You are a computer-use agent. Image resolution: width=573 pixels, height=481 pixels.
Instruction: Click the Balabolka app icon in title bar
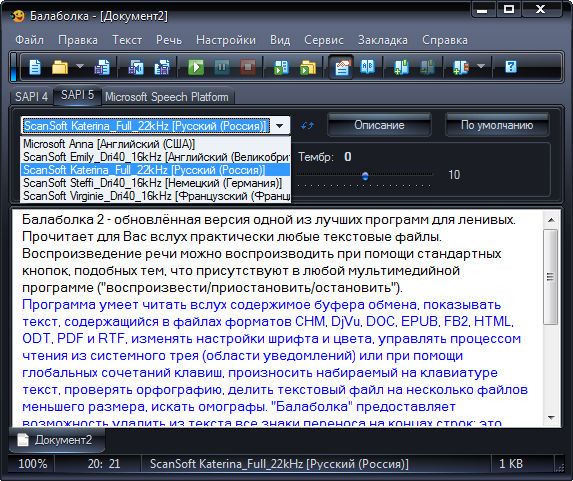[x=17, y=16]
